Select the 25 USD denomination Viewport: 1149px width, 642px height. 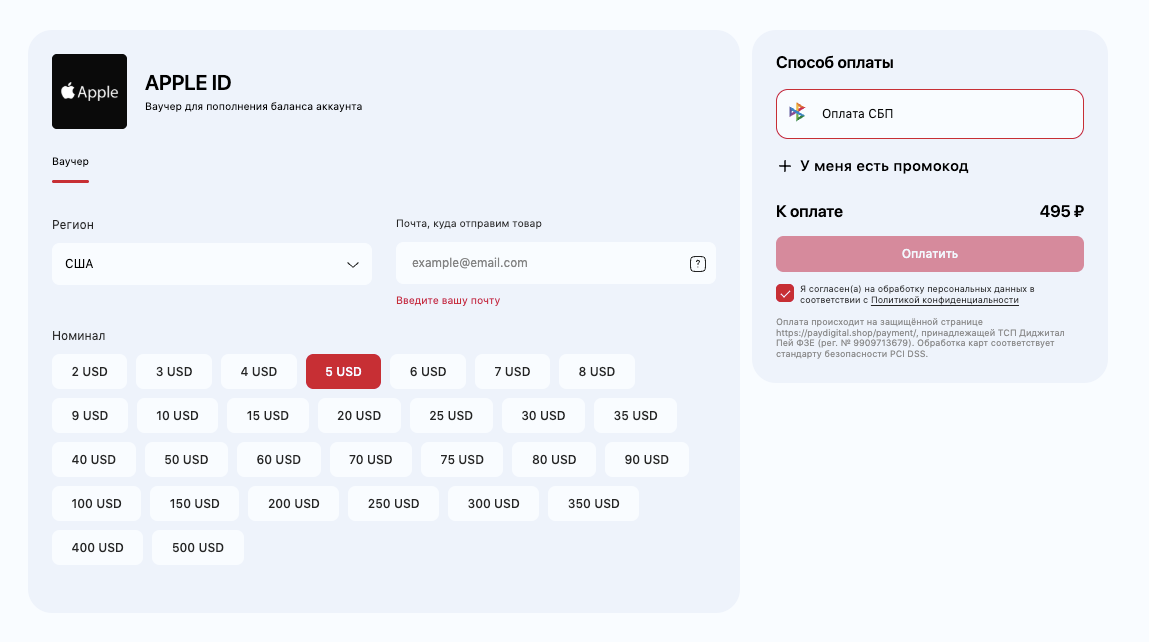click(x=451, y=416)
